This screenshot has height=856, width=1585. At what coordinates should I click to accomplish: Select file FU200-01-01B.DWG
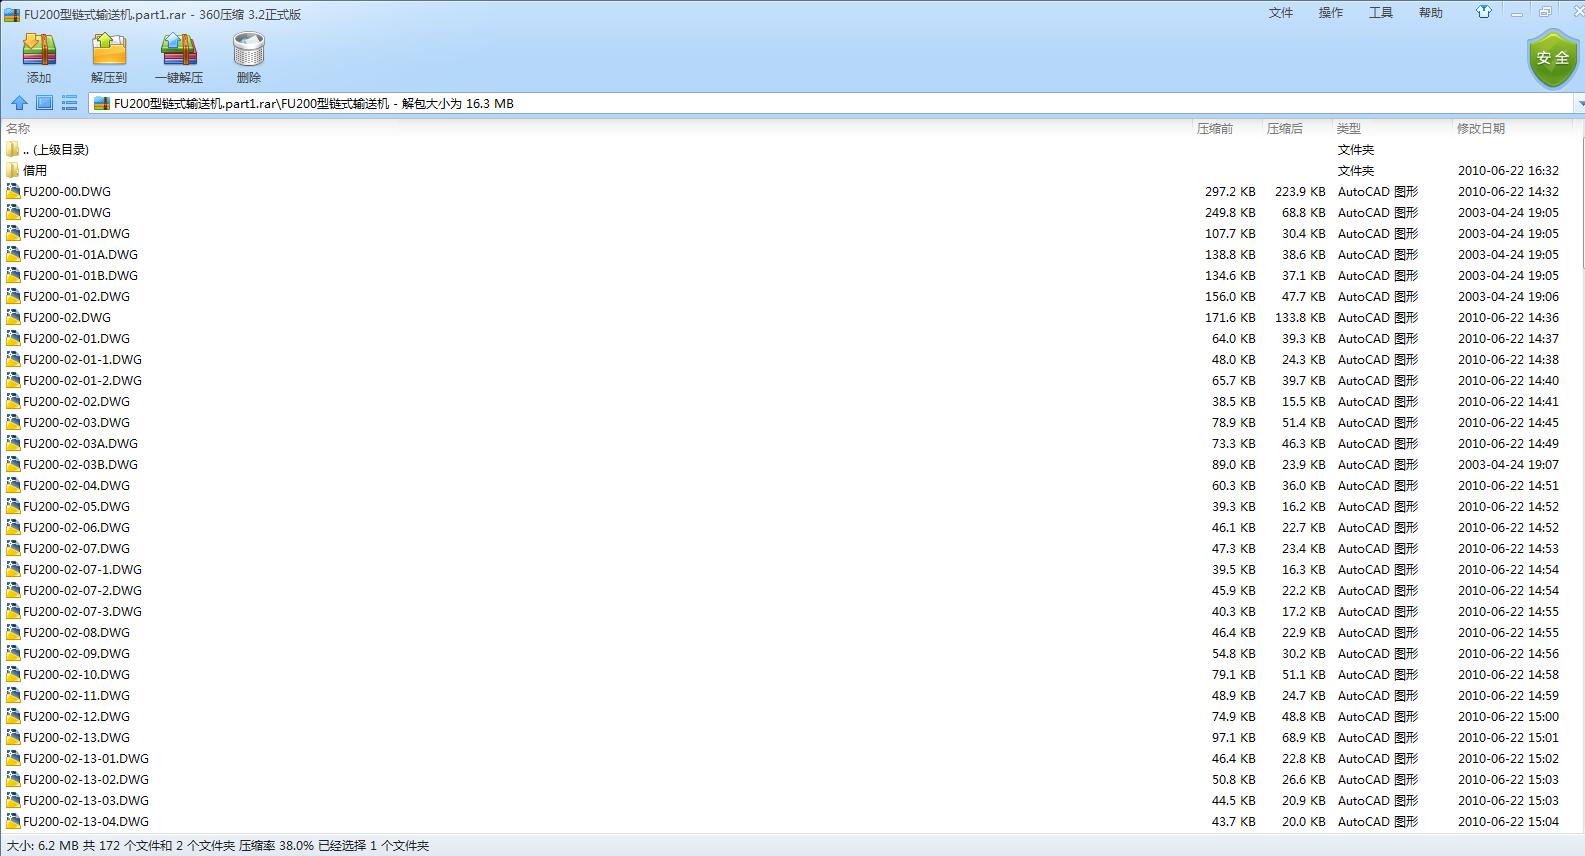tap(80, 275)
